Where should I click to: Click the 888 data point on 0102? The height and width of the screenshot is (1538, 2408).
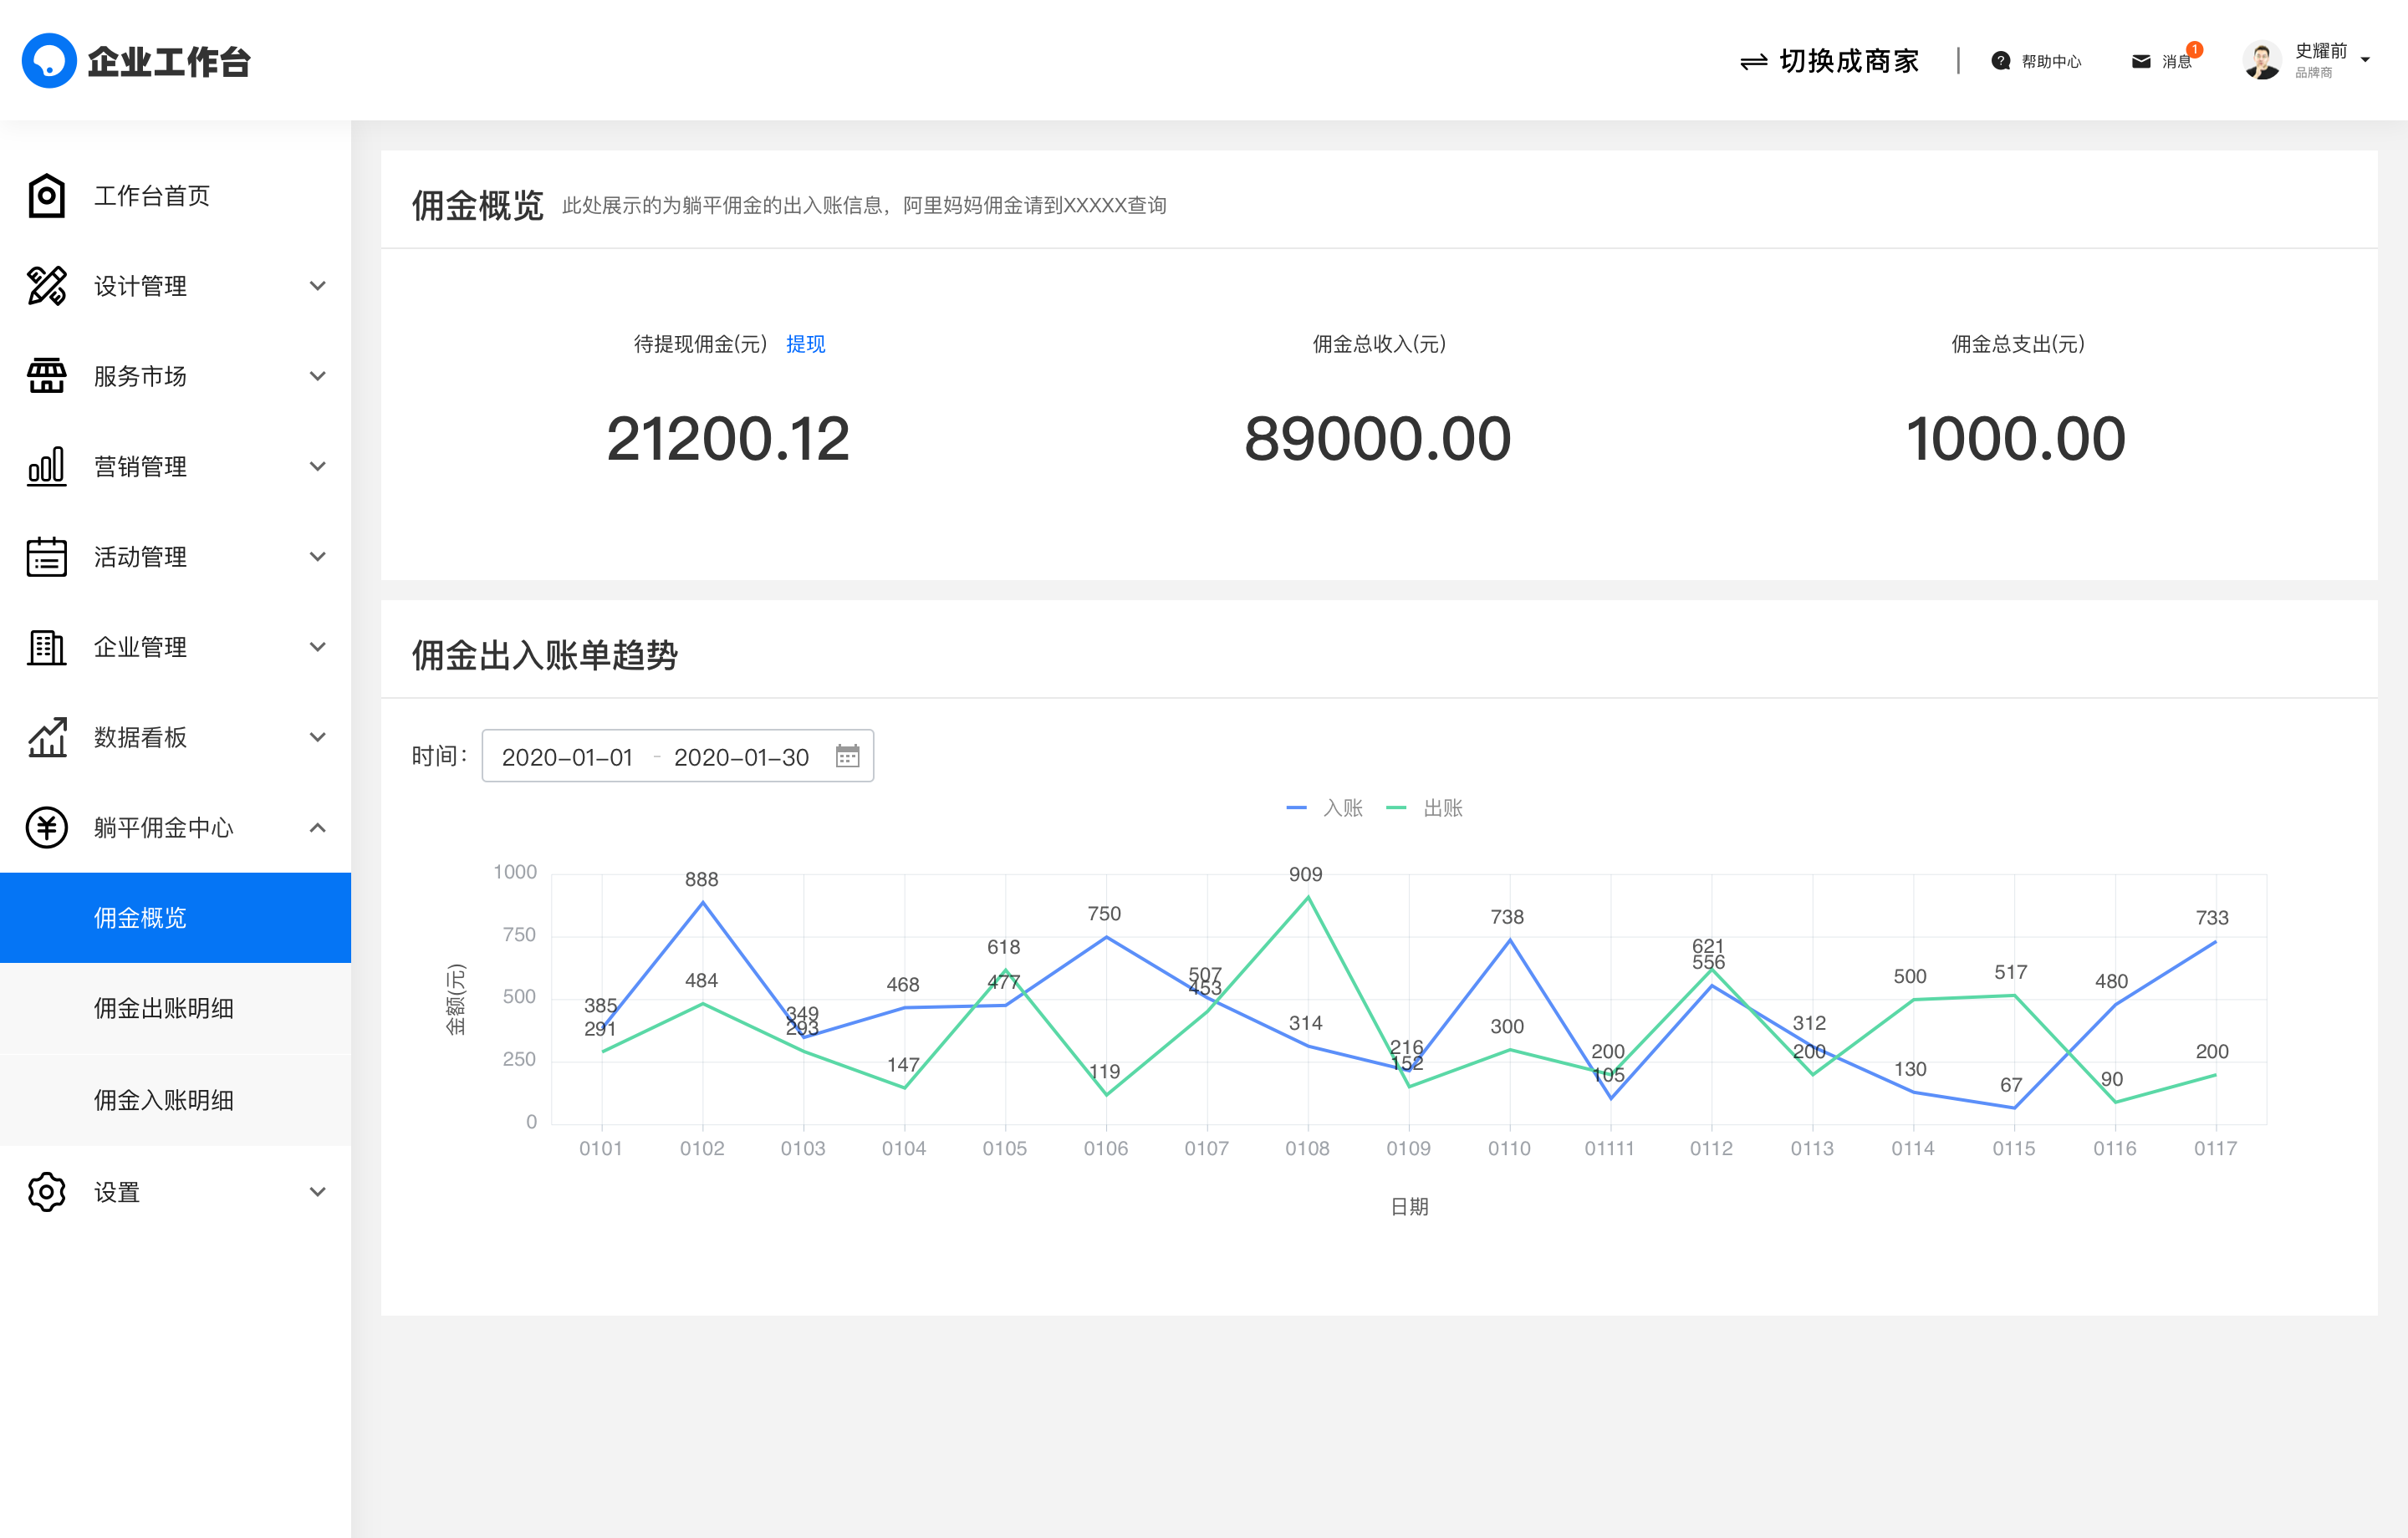coord(703,902)
